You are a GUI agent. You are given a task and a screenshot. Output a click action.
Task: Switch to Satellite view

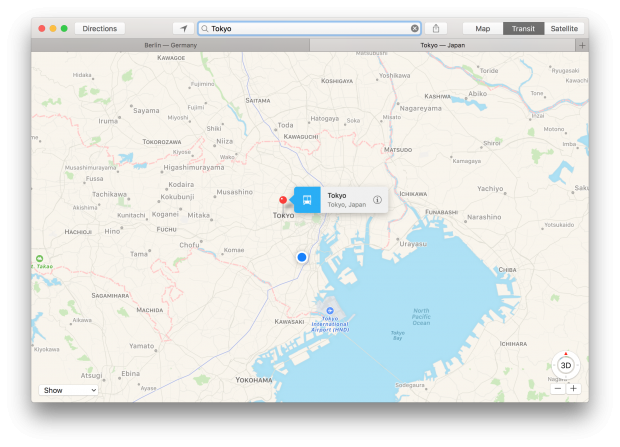pos(564,28)
